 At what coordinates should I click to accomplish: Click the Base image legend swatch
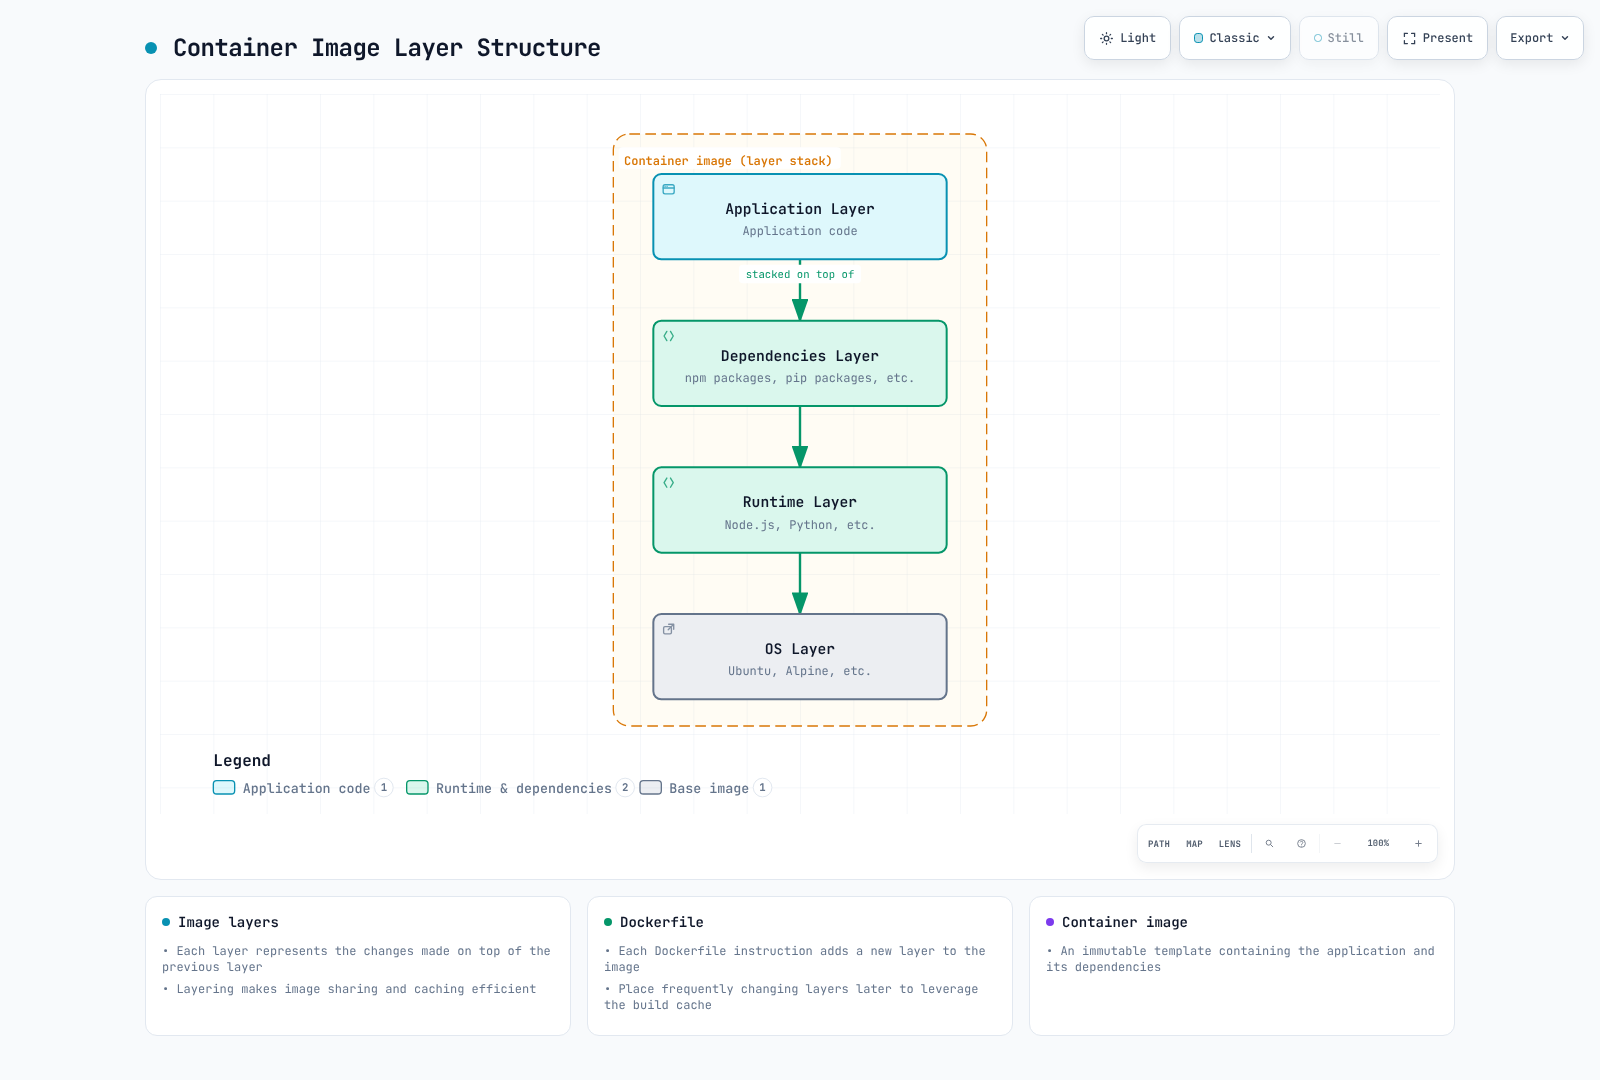651,788
